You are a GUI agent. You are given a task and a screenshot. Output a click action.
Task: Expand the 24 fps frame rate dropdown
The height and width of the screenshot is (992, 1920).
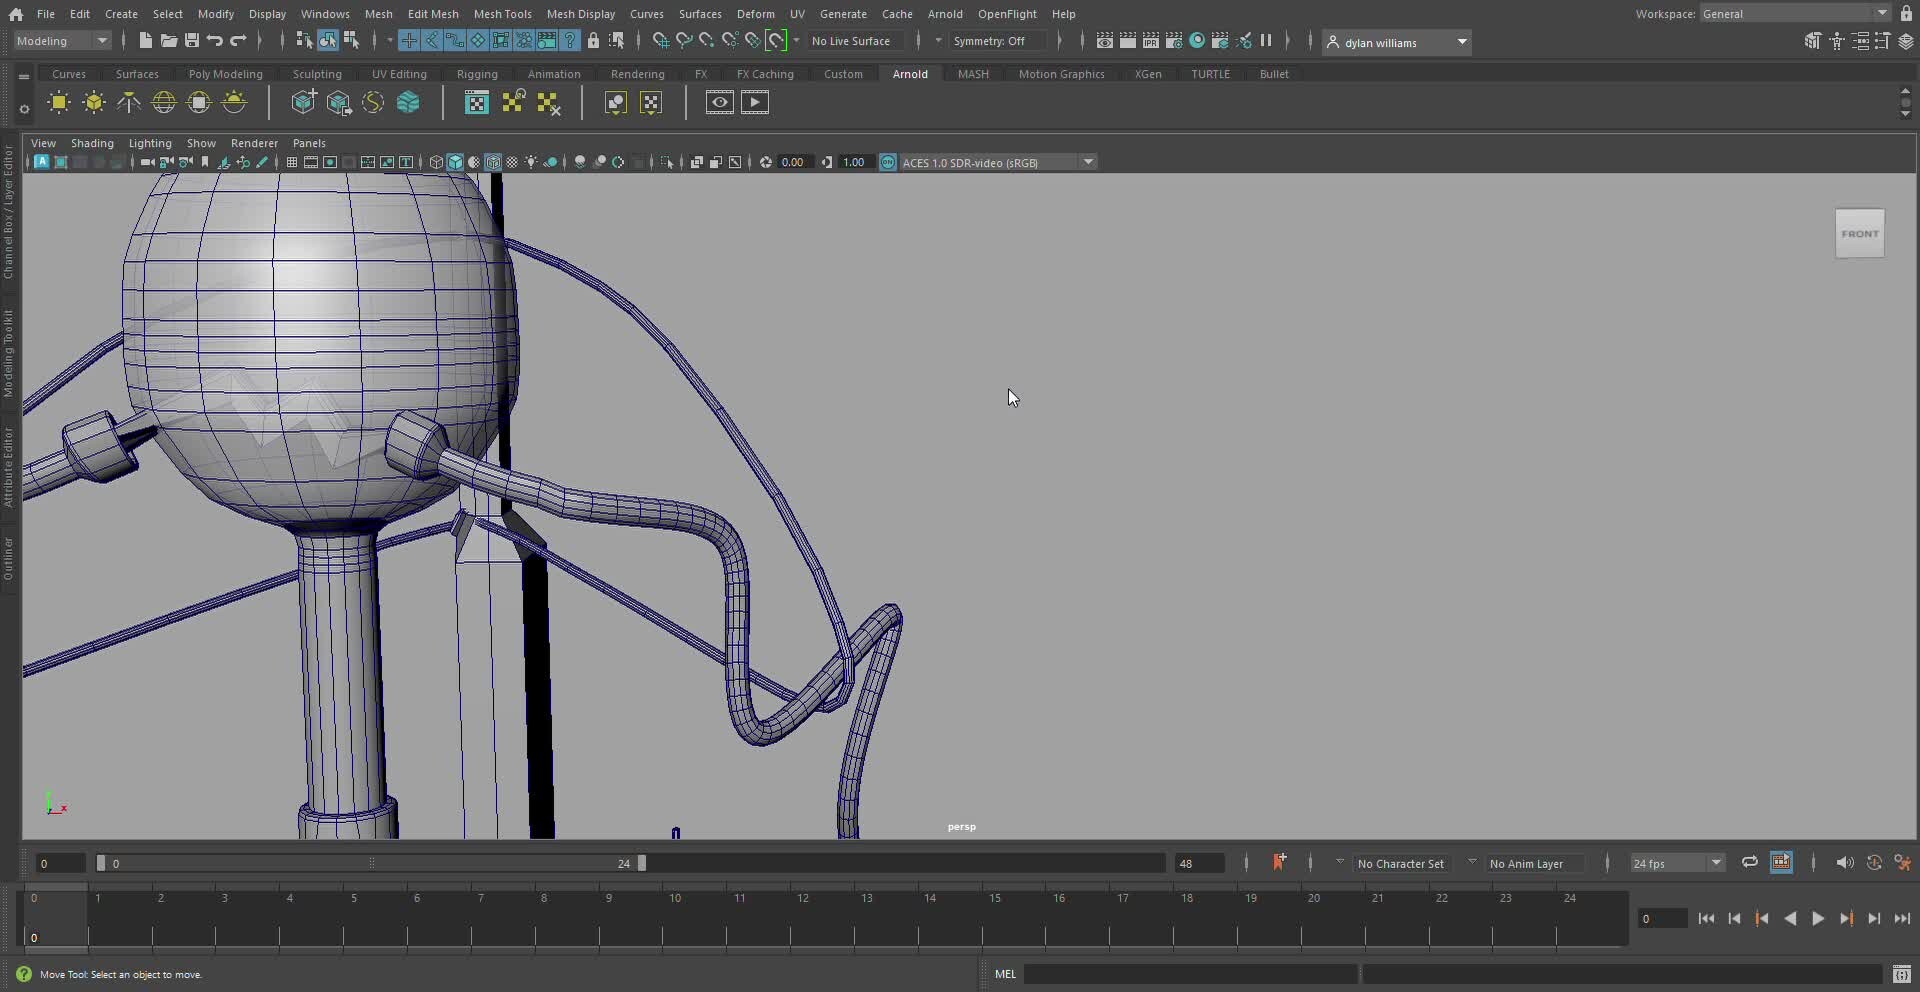coord(1716,863)
